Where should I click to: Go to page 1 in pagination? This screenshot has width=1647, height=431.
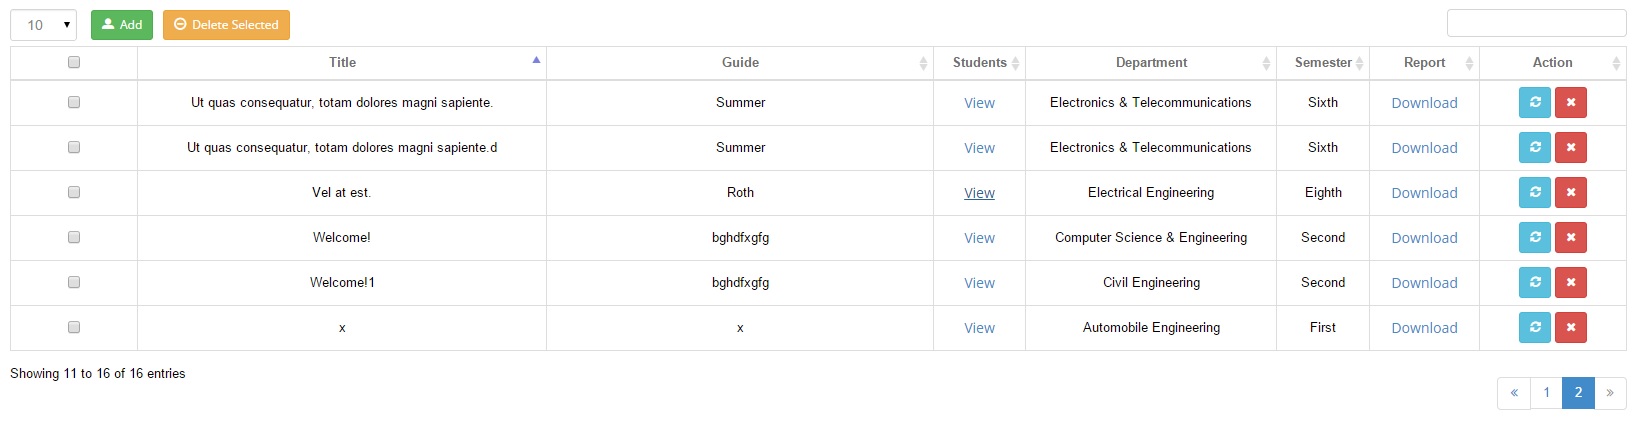tap(1546, 392)
